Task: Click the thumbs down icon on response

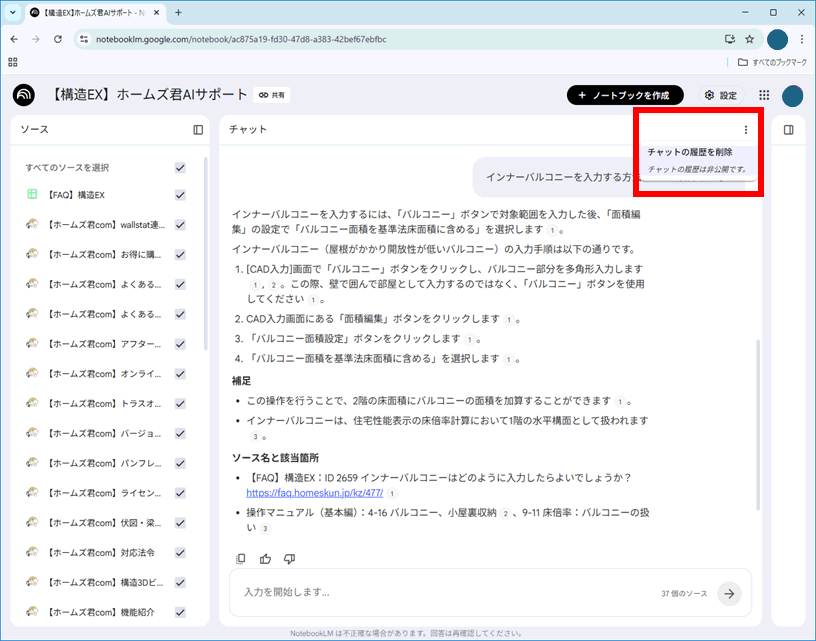Action: (x=289, y=559)
